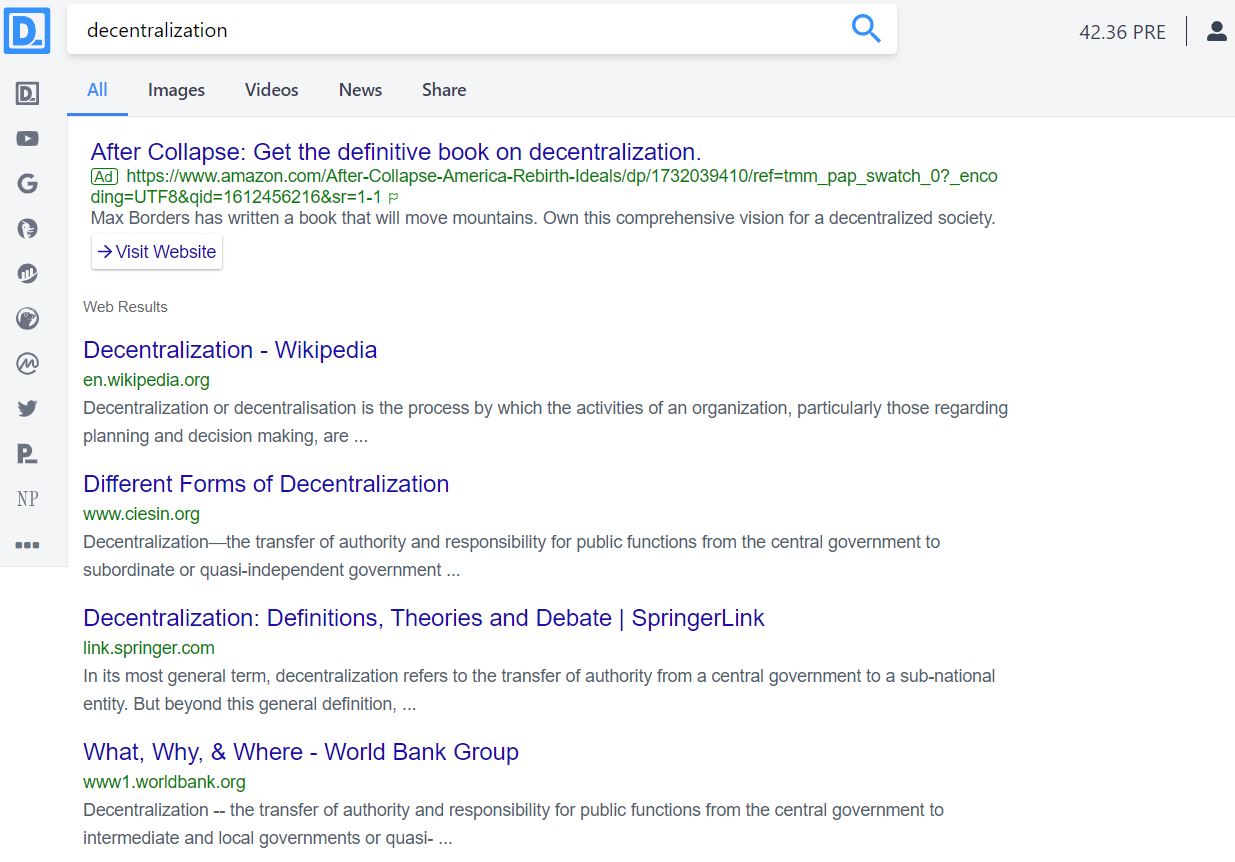Click the link.springer.com URL
Viewport: 1235px width, 862px height.
coord(149,648)
